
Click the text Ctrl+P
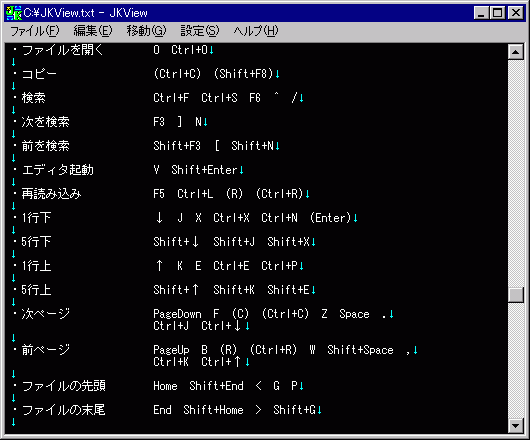pyautogui.click(x=279, y=266)
